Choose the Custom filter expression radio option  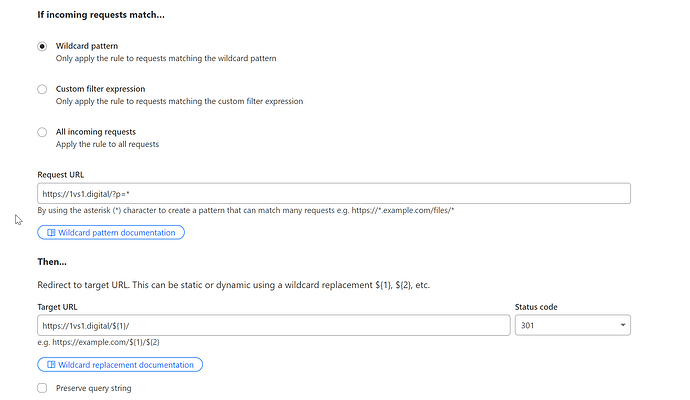click(x=42, y=89)
